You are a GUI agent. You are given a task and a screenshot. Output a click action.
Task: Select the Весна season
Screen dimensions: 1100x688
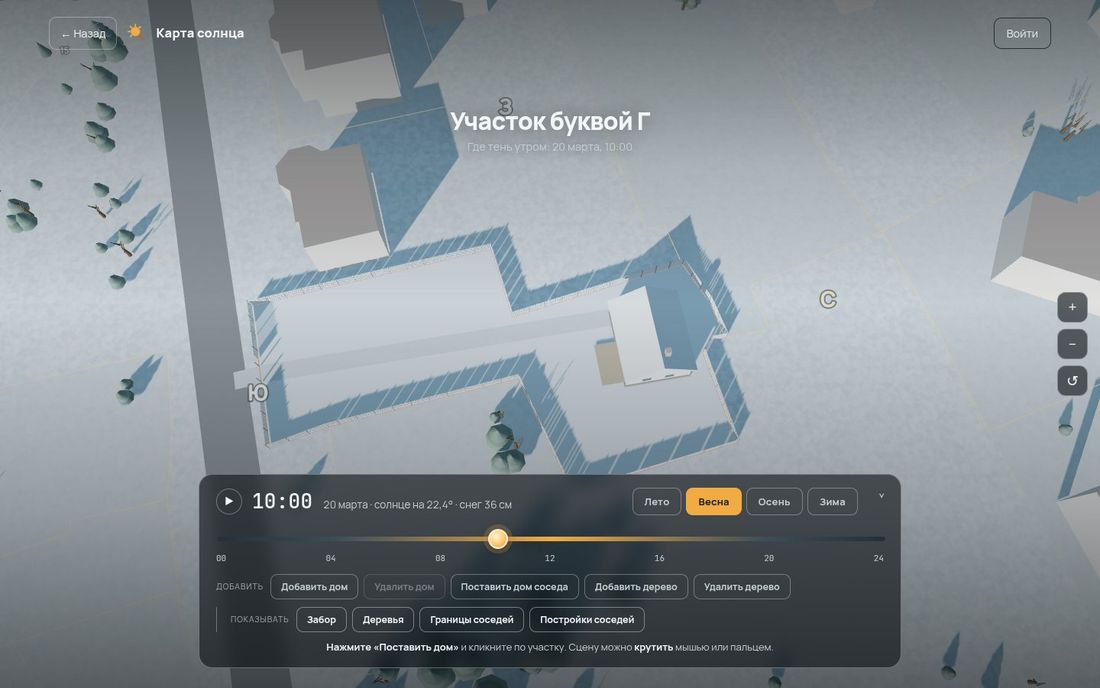pyautogui.click(x=713, y=501)
